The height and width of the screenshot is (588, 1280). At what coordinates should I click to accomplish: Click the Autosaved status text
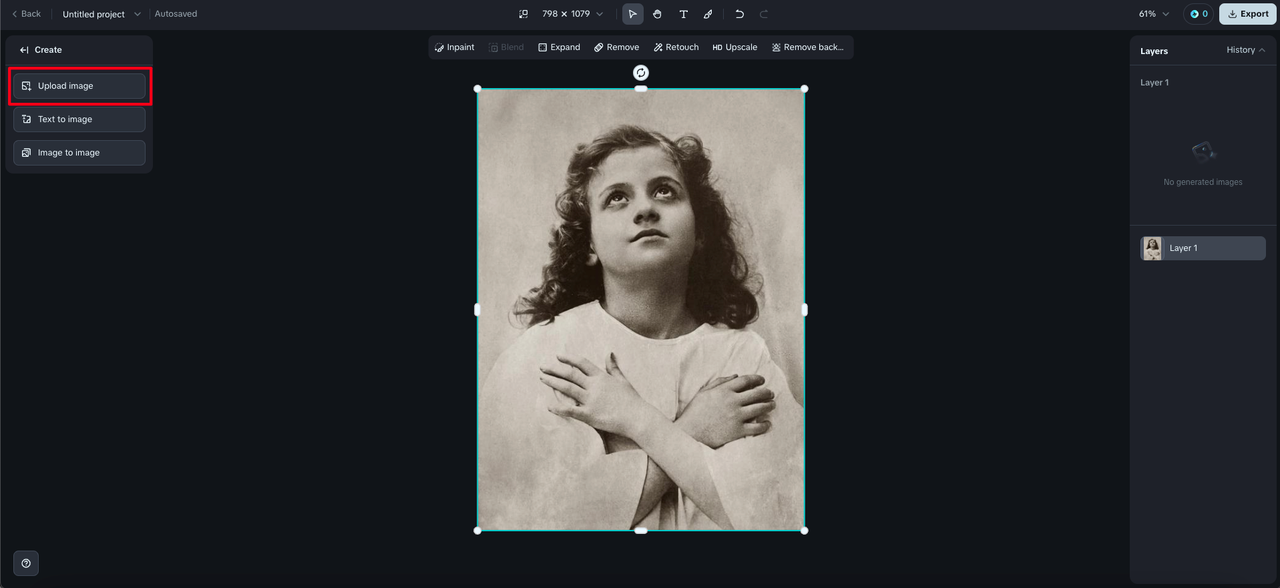point(176,14)
